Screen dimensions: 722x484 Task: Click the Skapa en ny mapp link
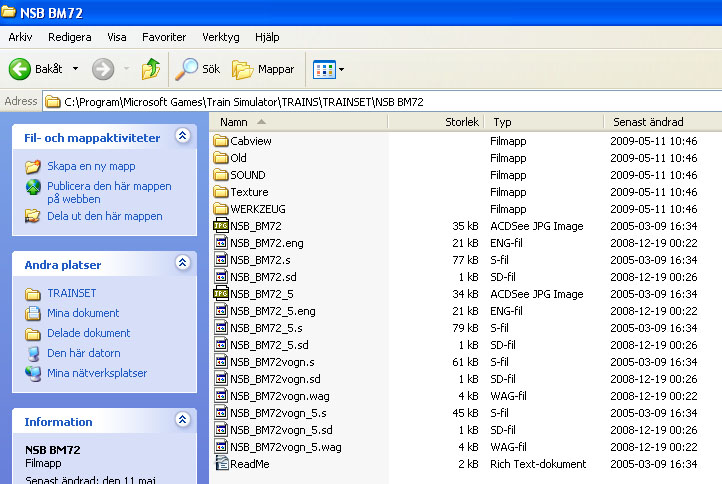(91, 166)
